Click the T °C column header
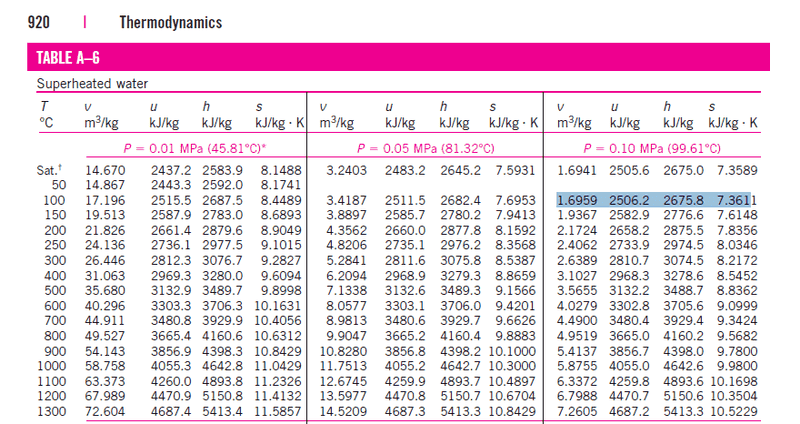Screen dimensions: 800x424 coord(44,114)
